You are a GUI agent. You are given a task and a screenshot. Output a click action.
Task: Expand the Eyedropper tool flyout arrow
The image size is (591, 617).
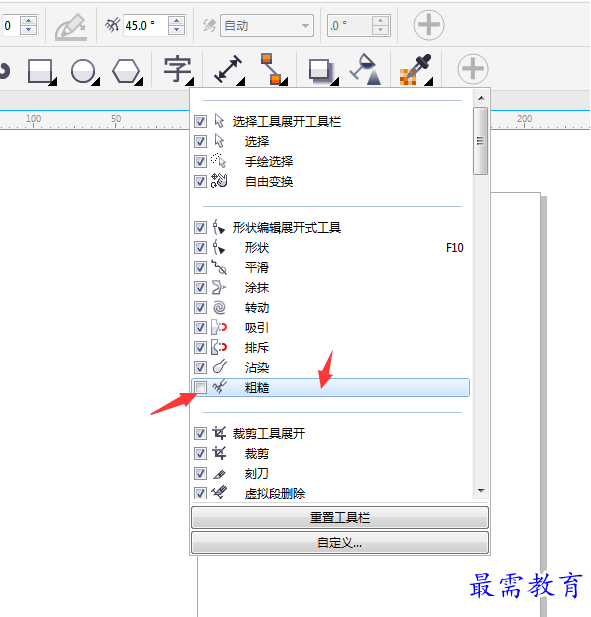tap(429, 81)
